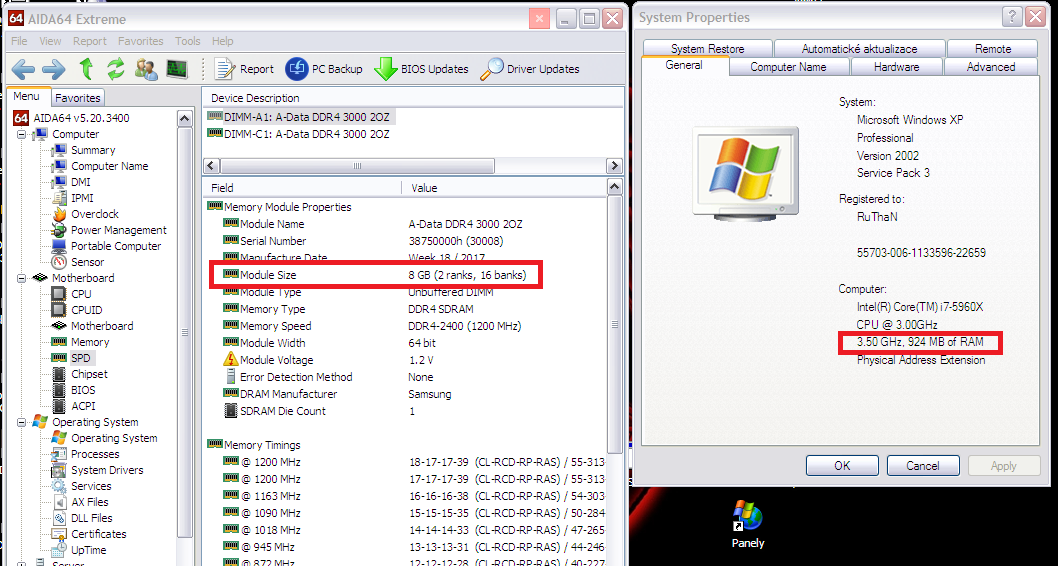Switch to the Favorites tab in AIDA64
This screenshot has height=566, width=1058.
(78, 98)
